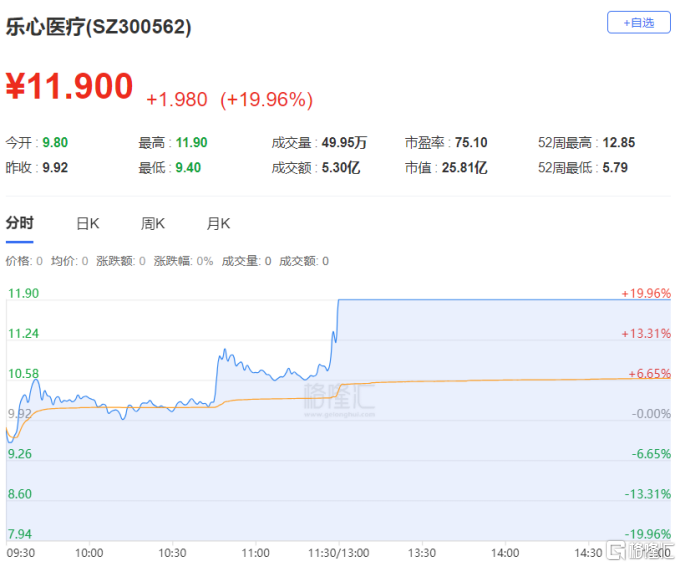The height and width of the screenshot is (567, 681).
Task: Click the 格隆汇 logo at the bottom right
Action: point(639,550)
